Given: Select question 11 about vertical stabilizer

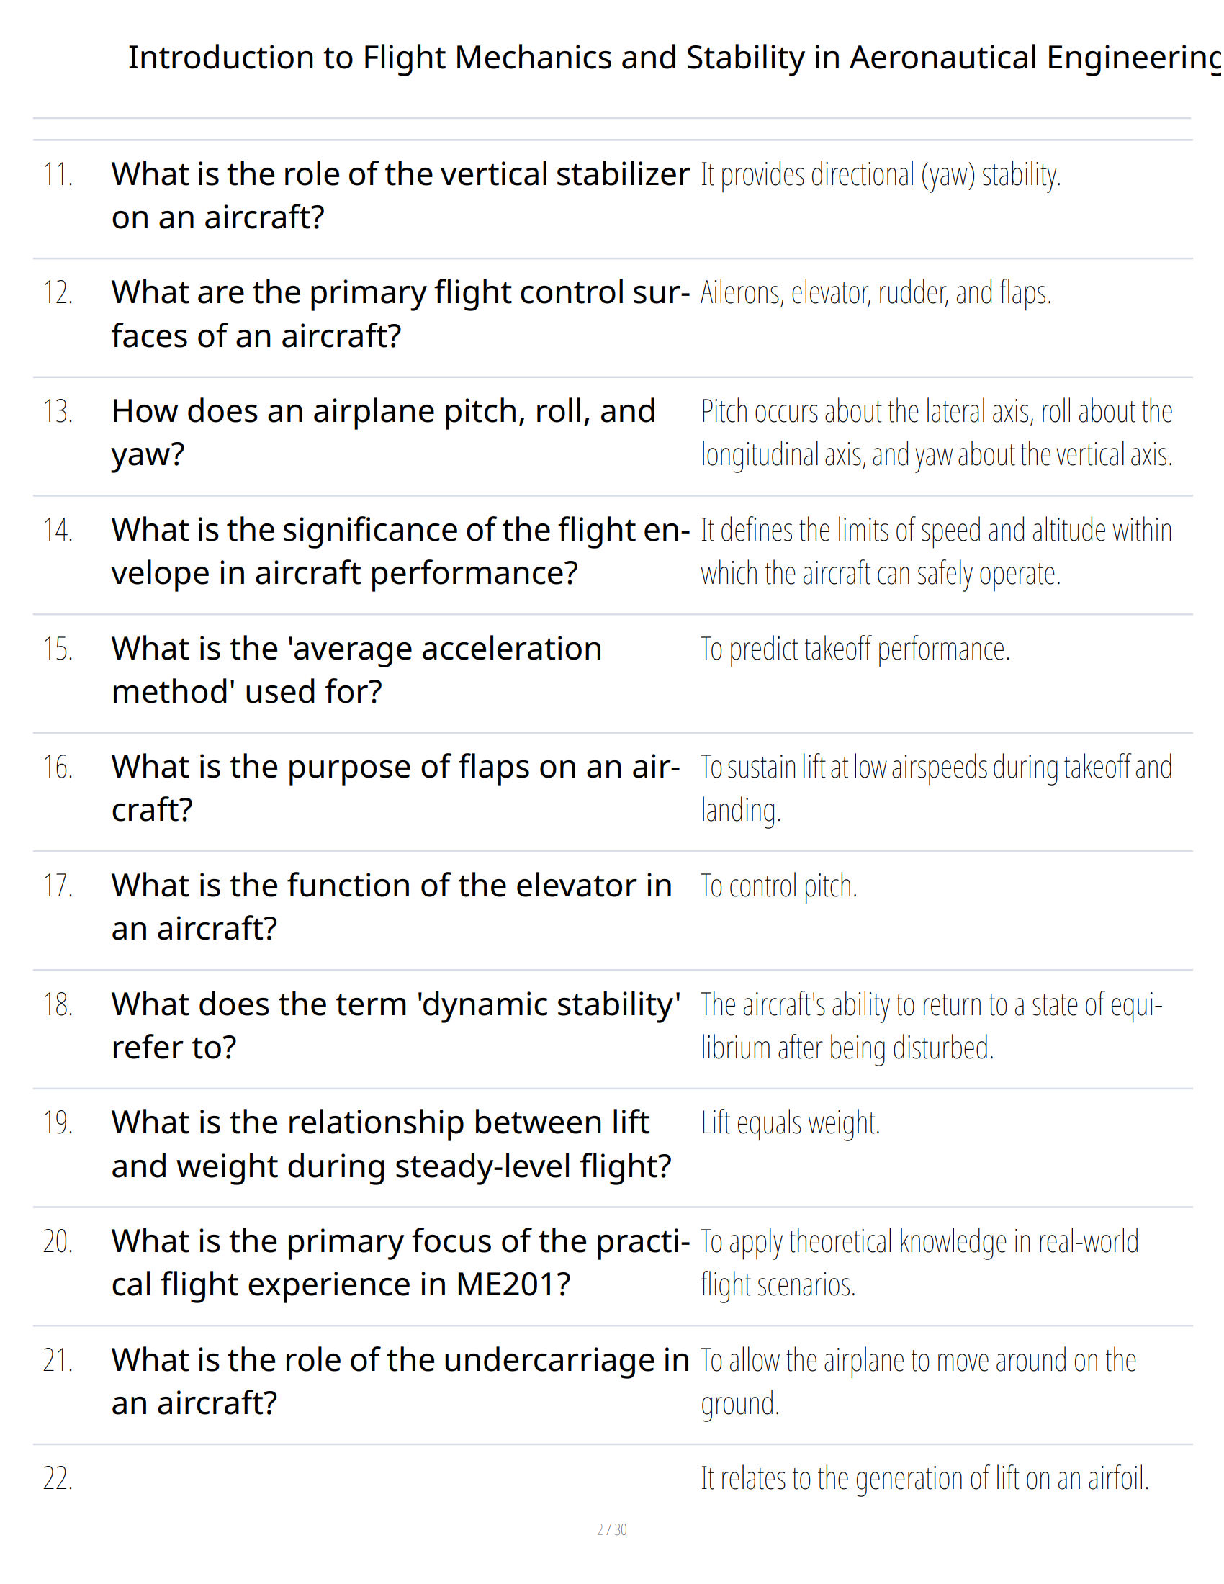Looking at the screenshot, I should [x=400, y=195].
